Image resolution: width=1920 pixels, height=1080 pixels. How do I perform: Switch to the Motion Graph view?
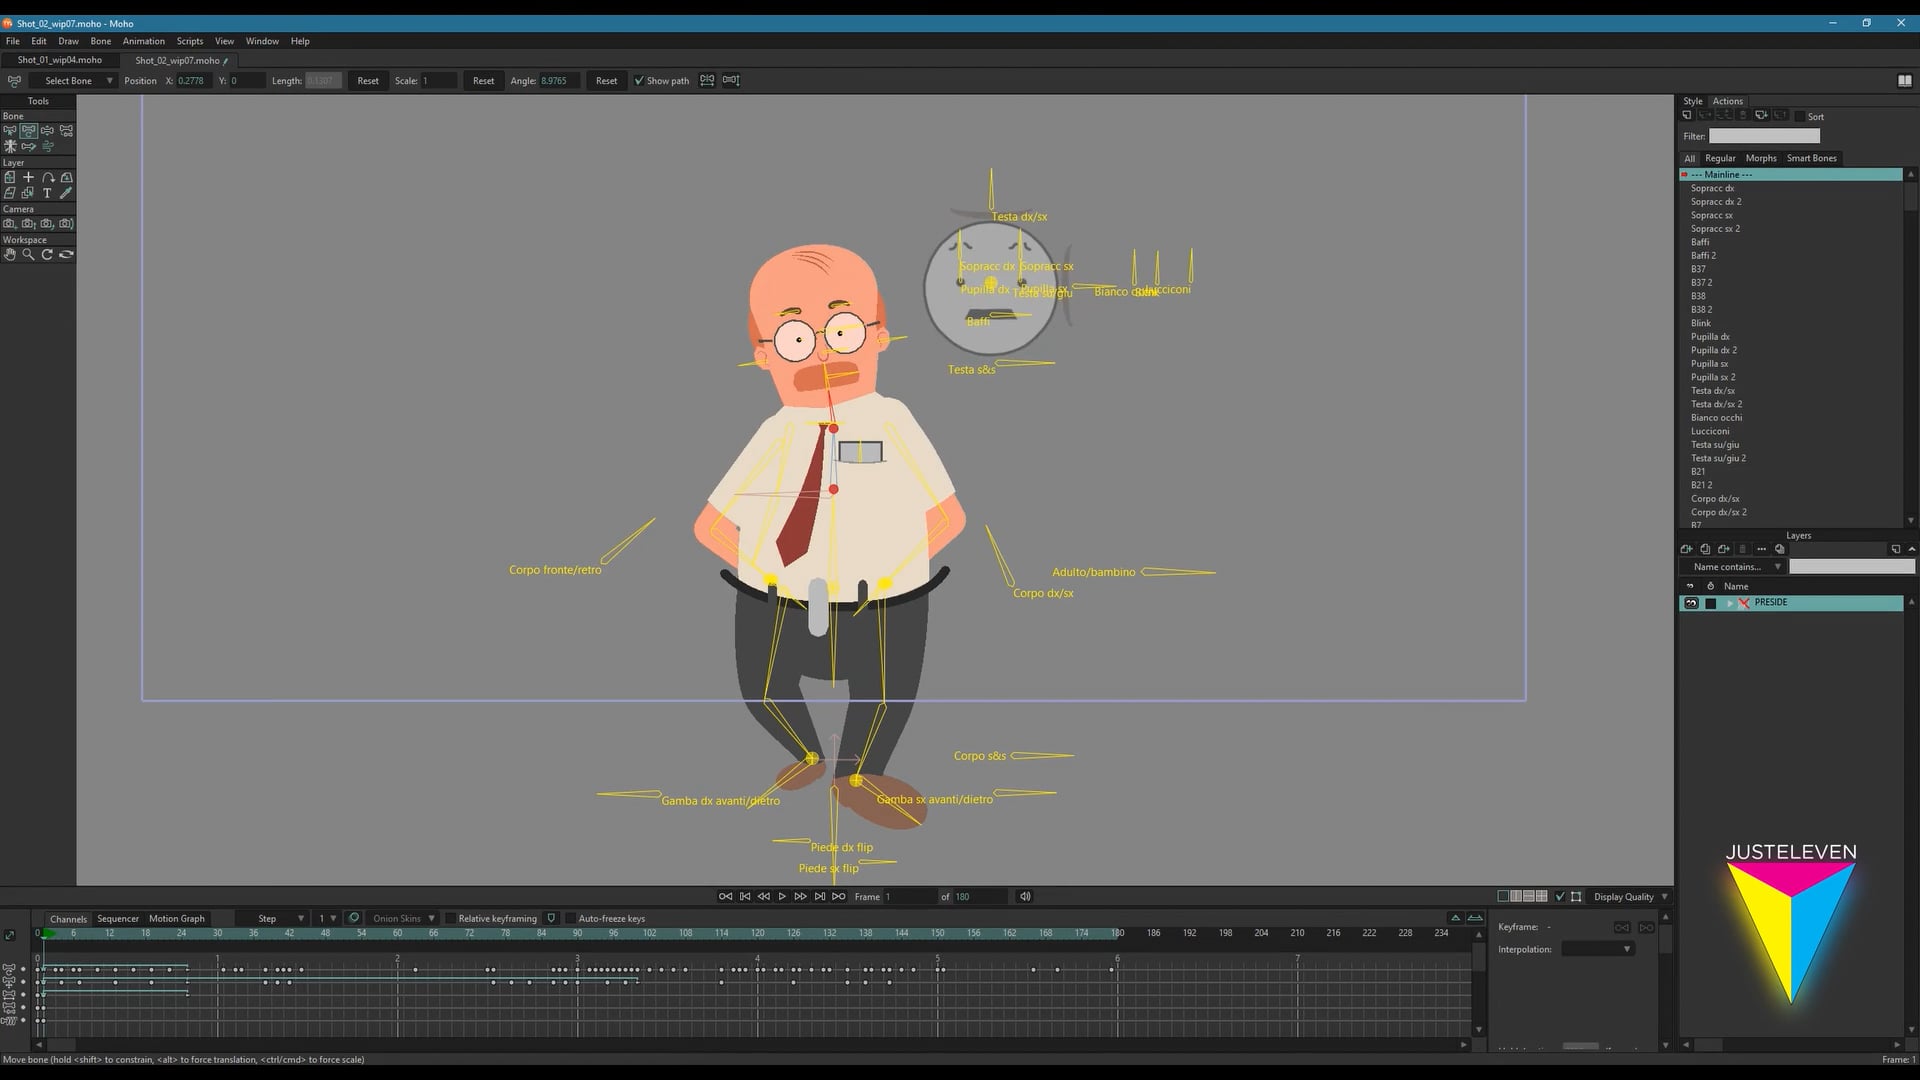(x=176, y=918)
